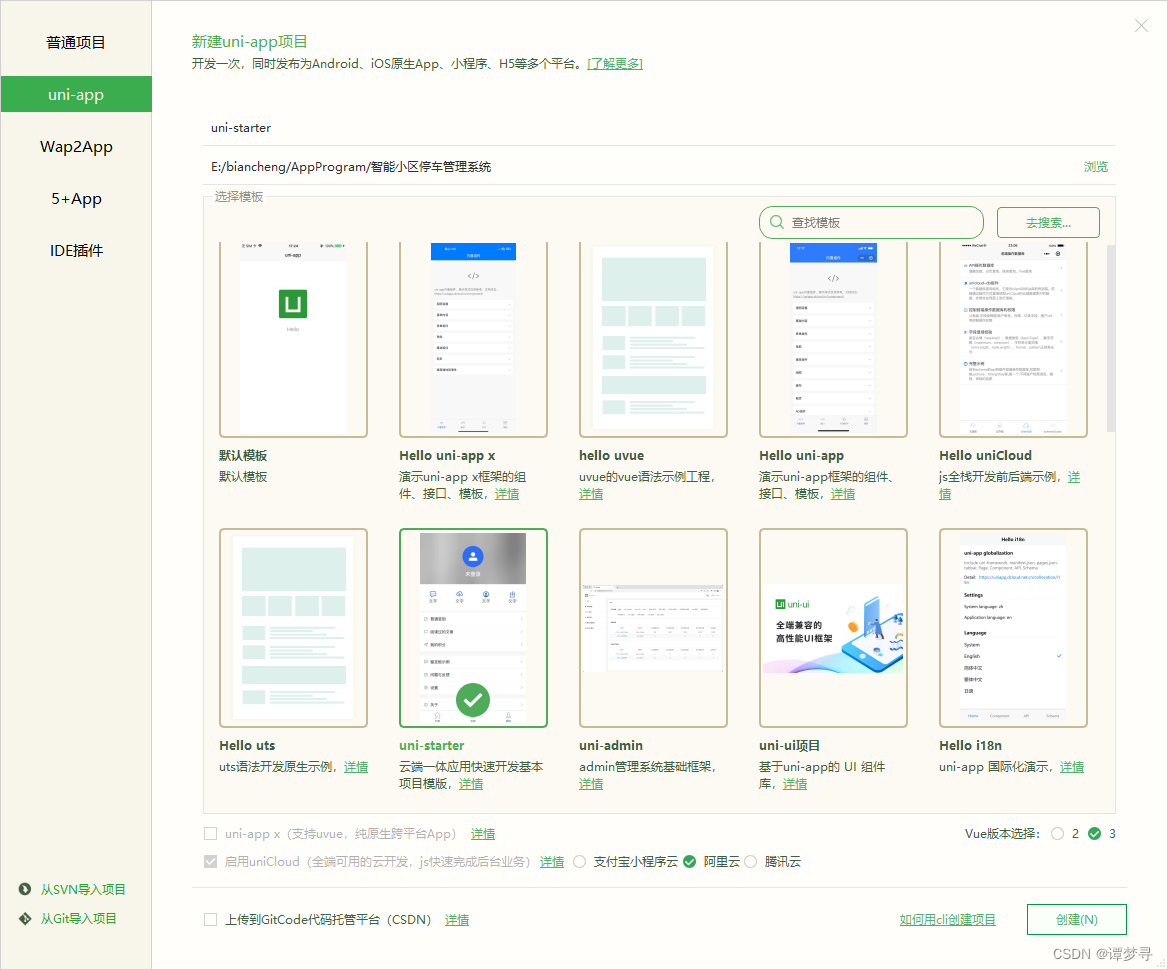
Task: Open the 普通项目 project type tab
Action: pyautogui.click(x=75, y=42)
